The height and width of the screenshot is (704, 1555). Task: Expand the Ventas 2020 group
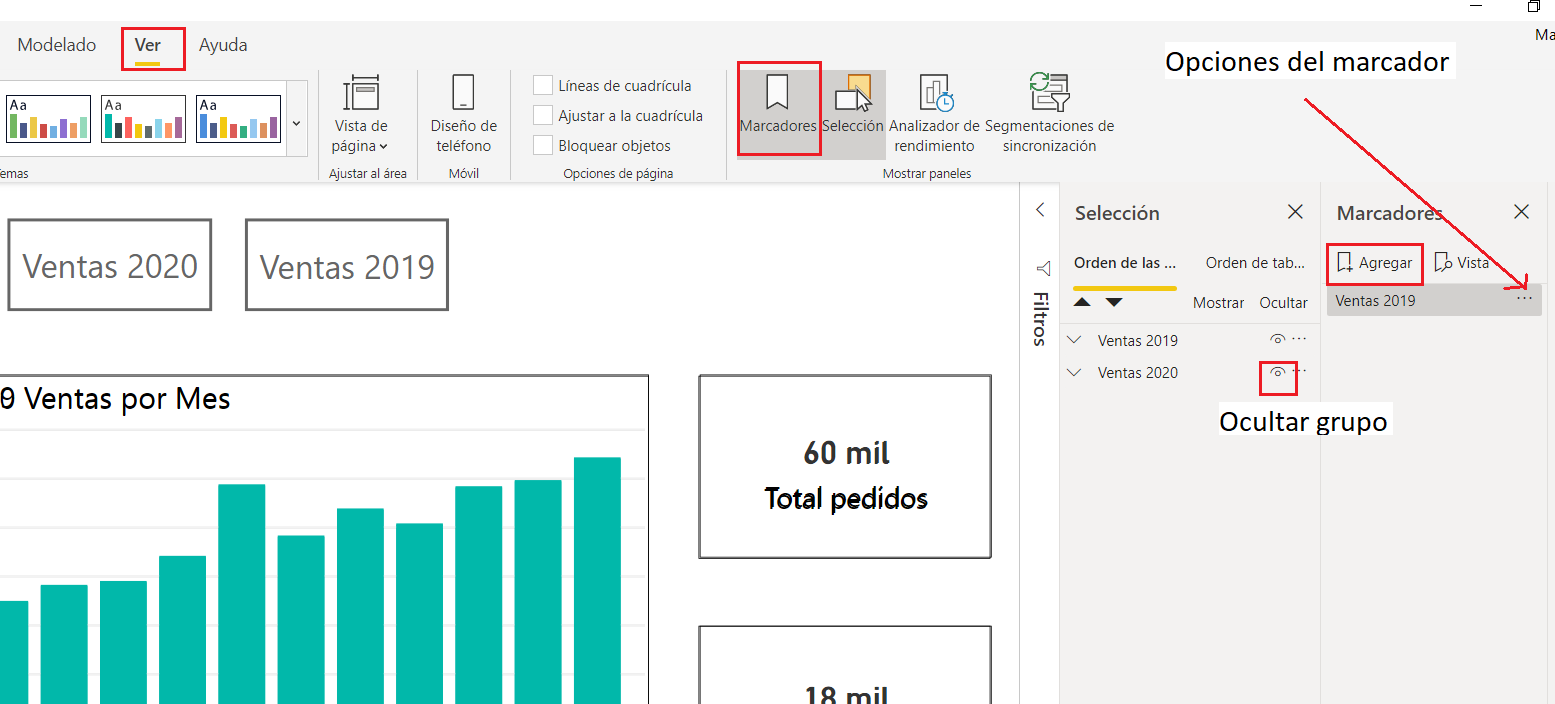click(x=1075, y=372)
